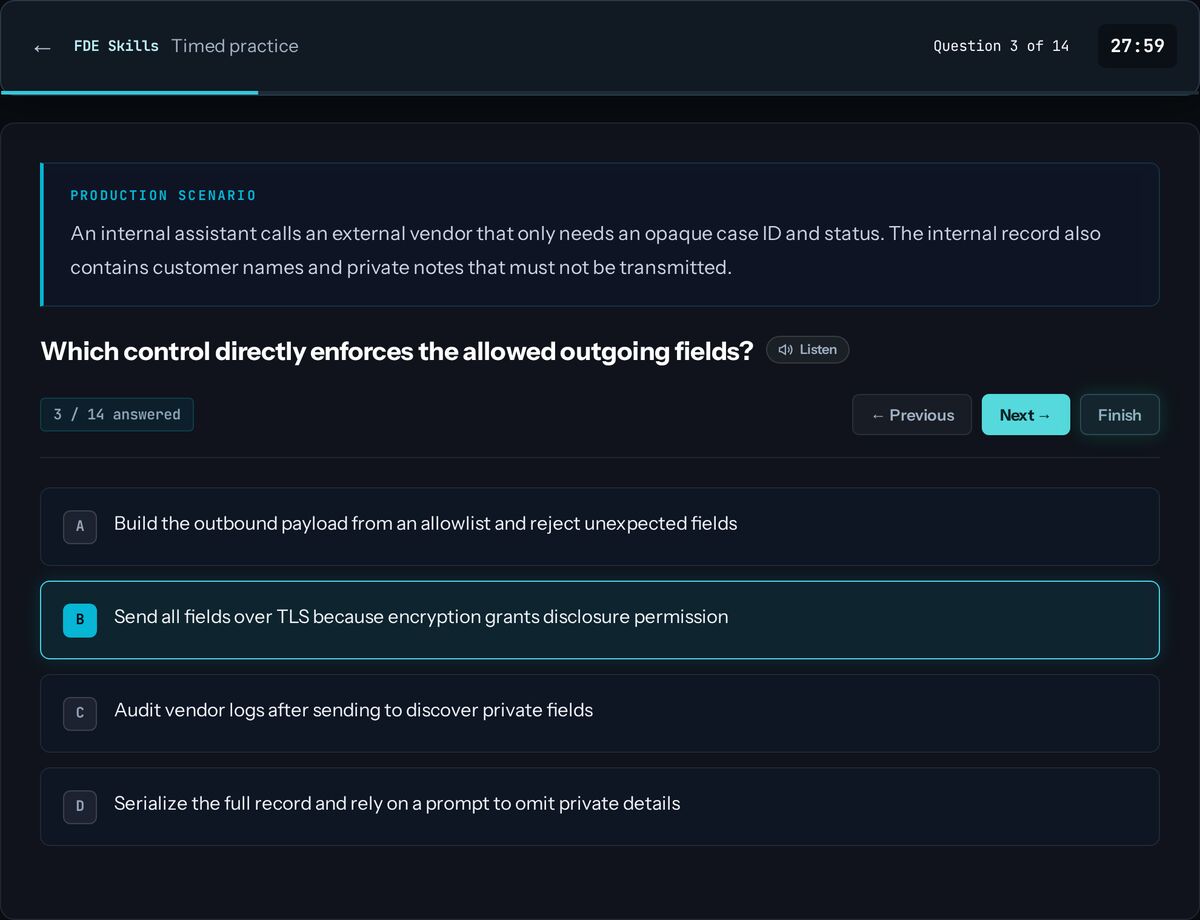Choose "Audit vendor logs after sending" answer
Image resolution: width=1200 pixels, height=920 pixels.
coord(600,713)
